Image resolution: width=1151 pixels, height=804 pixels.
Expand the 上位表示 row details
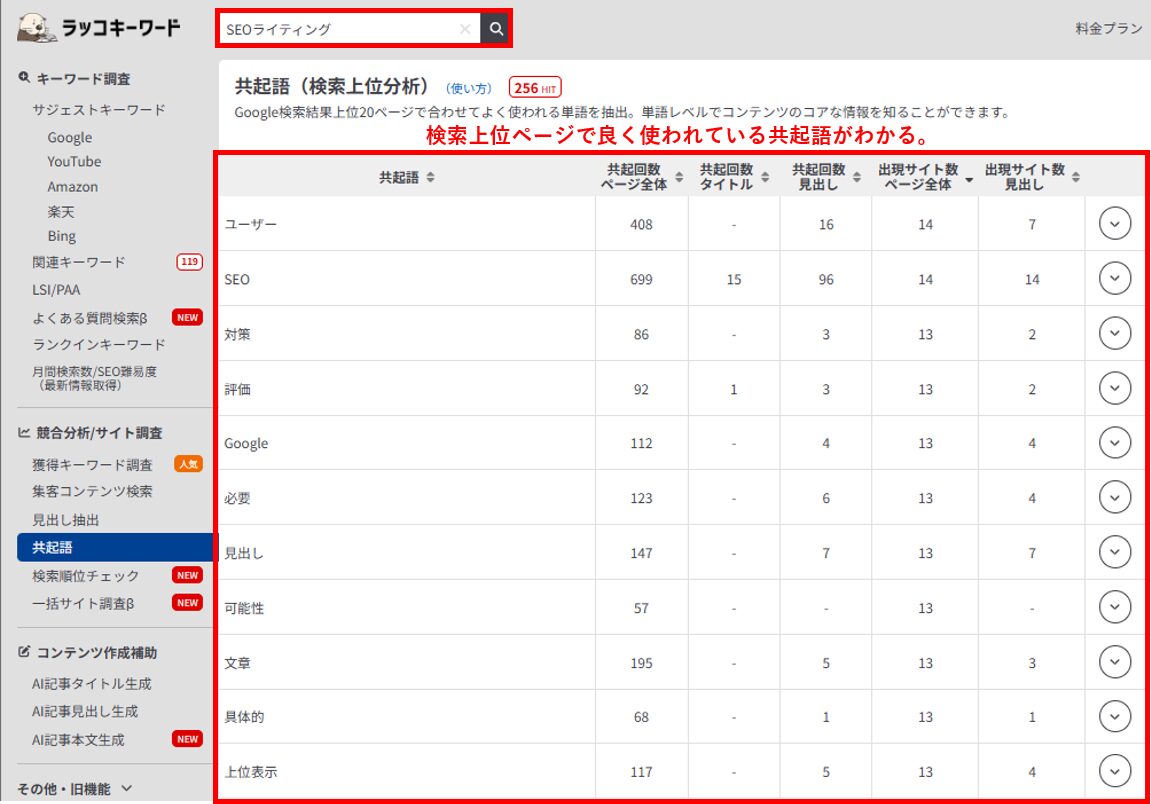[x=1114, y=772]
